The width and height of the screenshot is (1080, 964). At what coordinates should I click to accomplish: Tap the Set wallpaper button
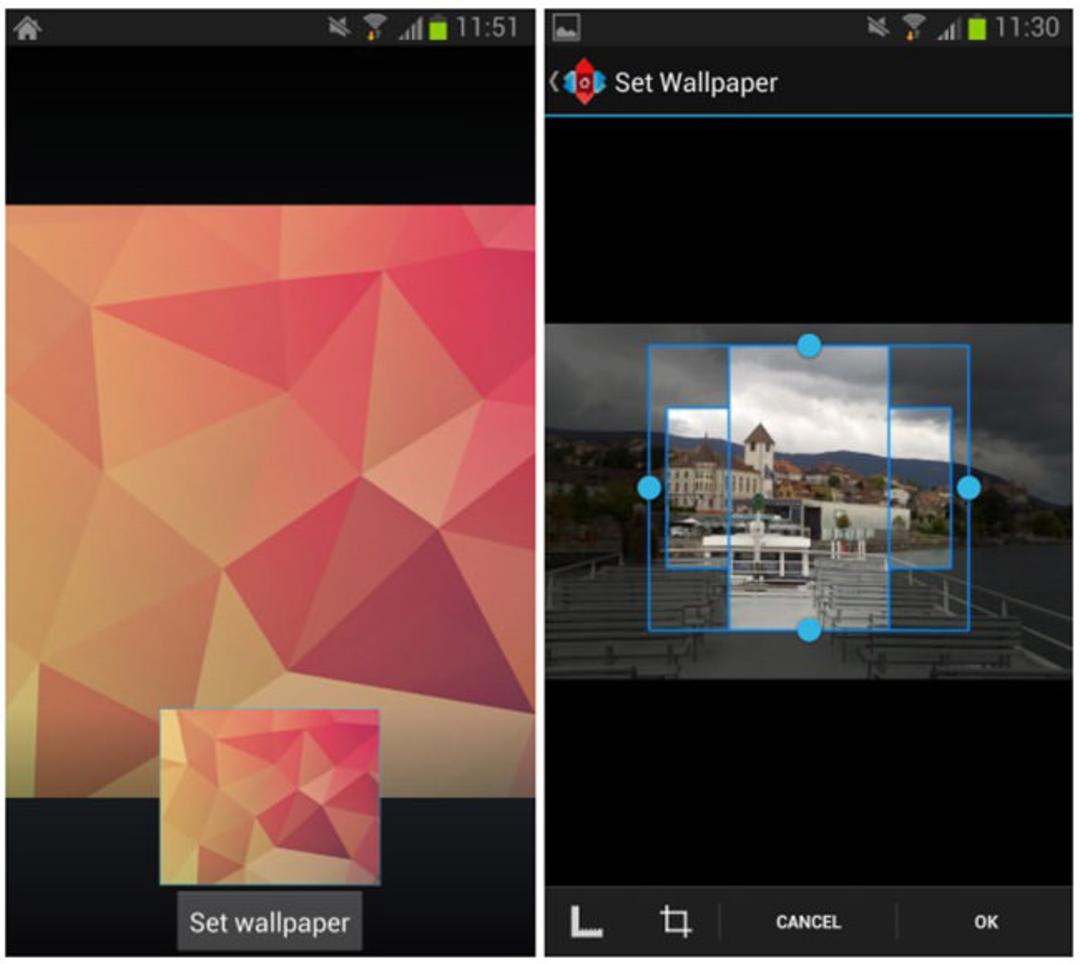269,921
